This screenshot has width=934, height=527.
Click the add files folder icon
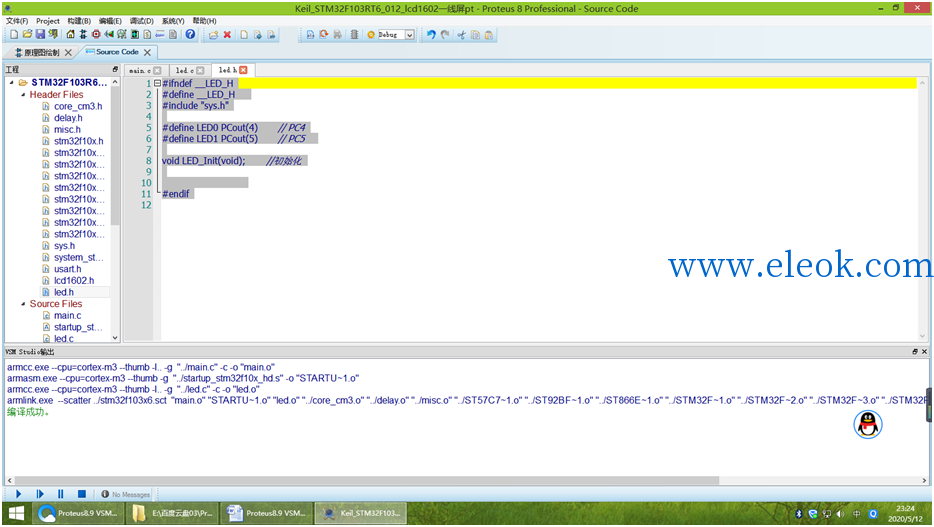tap(213, 35)
